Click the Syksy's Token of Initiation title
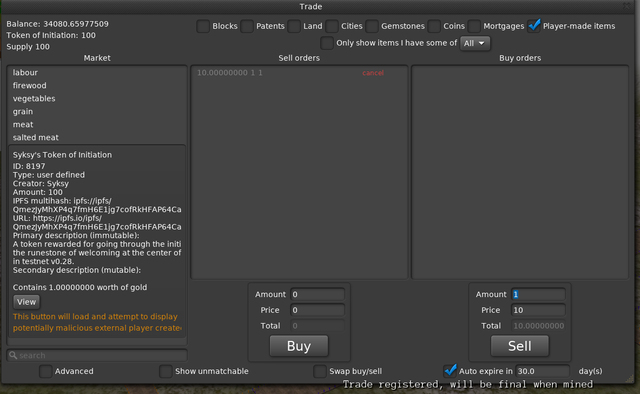 [62, 155]
